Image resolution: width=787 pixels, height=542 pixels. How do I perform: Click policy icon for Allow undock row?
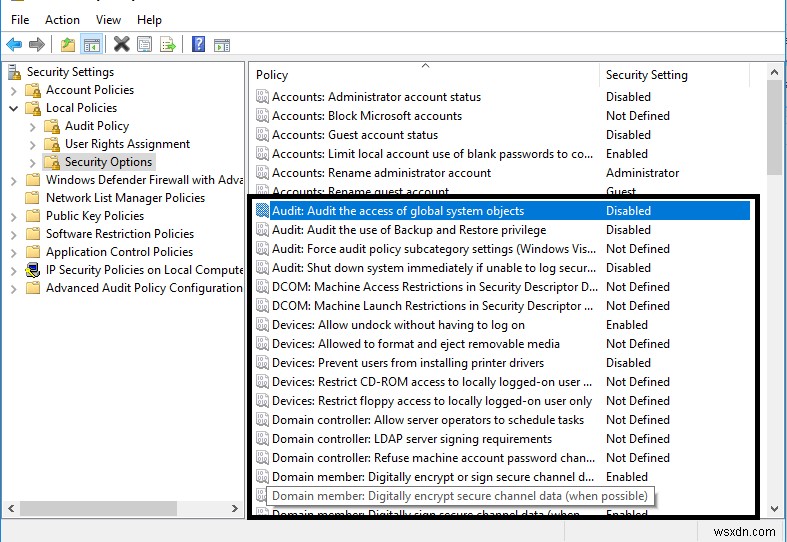pos(262,325)
